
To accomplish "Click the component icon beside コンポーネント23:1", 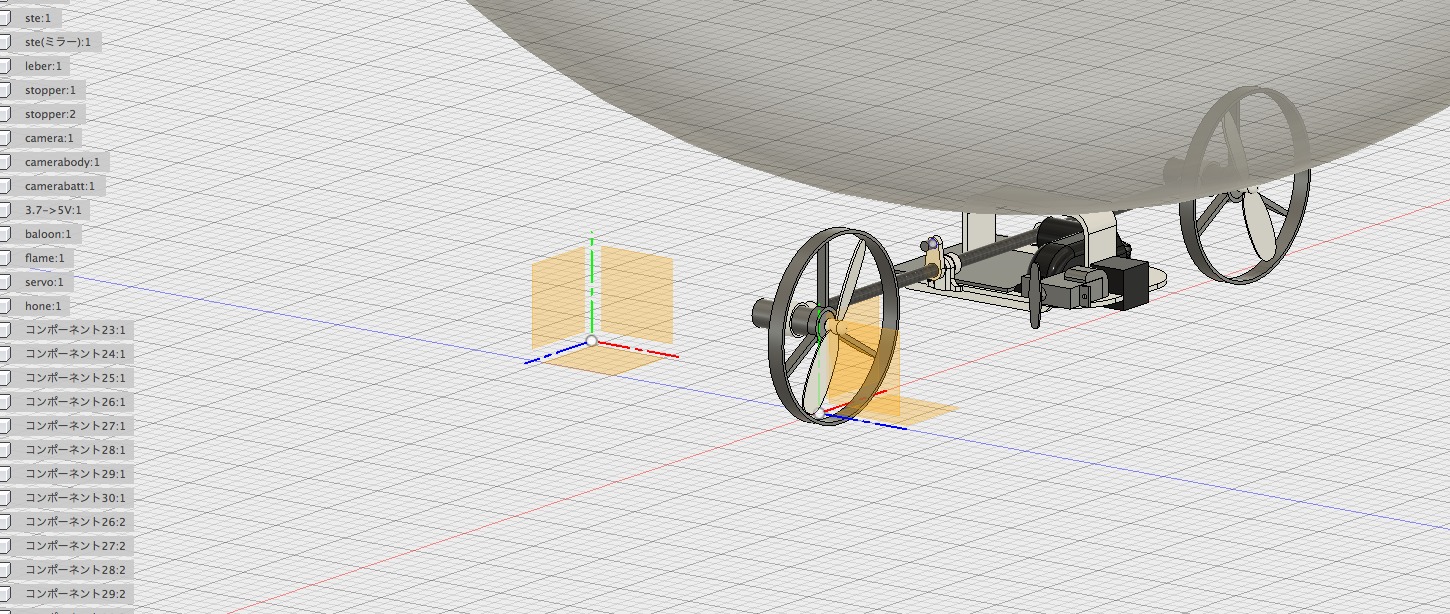I will 4,330.
